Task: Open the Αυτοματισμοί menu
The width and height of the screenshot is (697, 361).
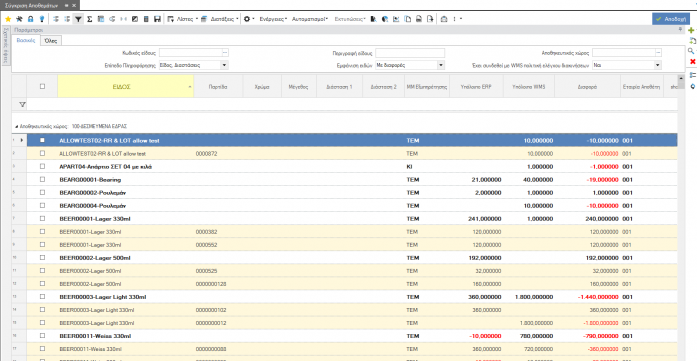Action: (310, 19)
